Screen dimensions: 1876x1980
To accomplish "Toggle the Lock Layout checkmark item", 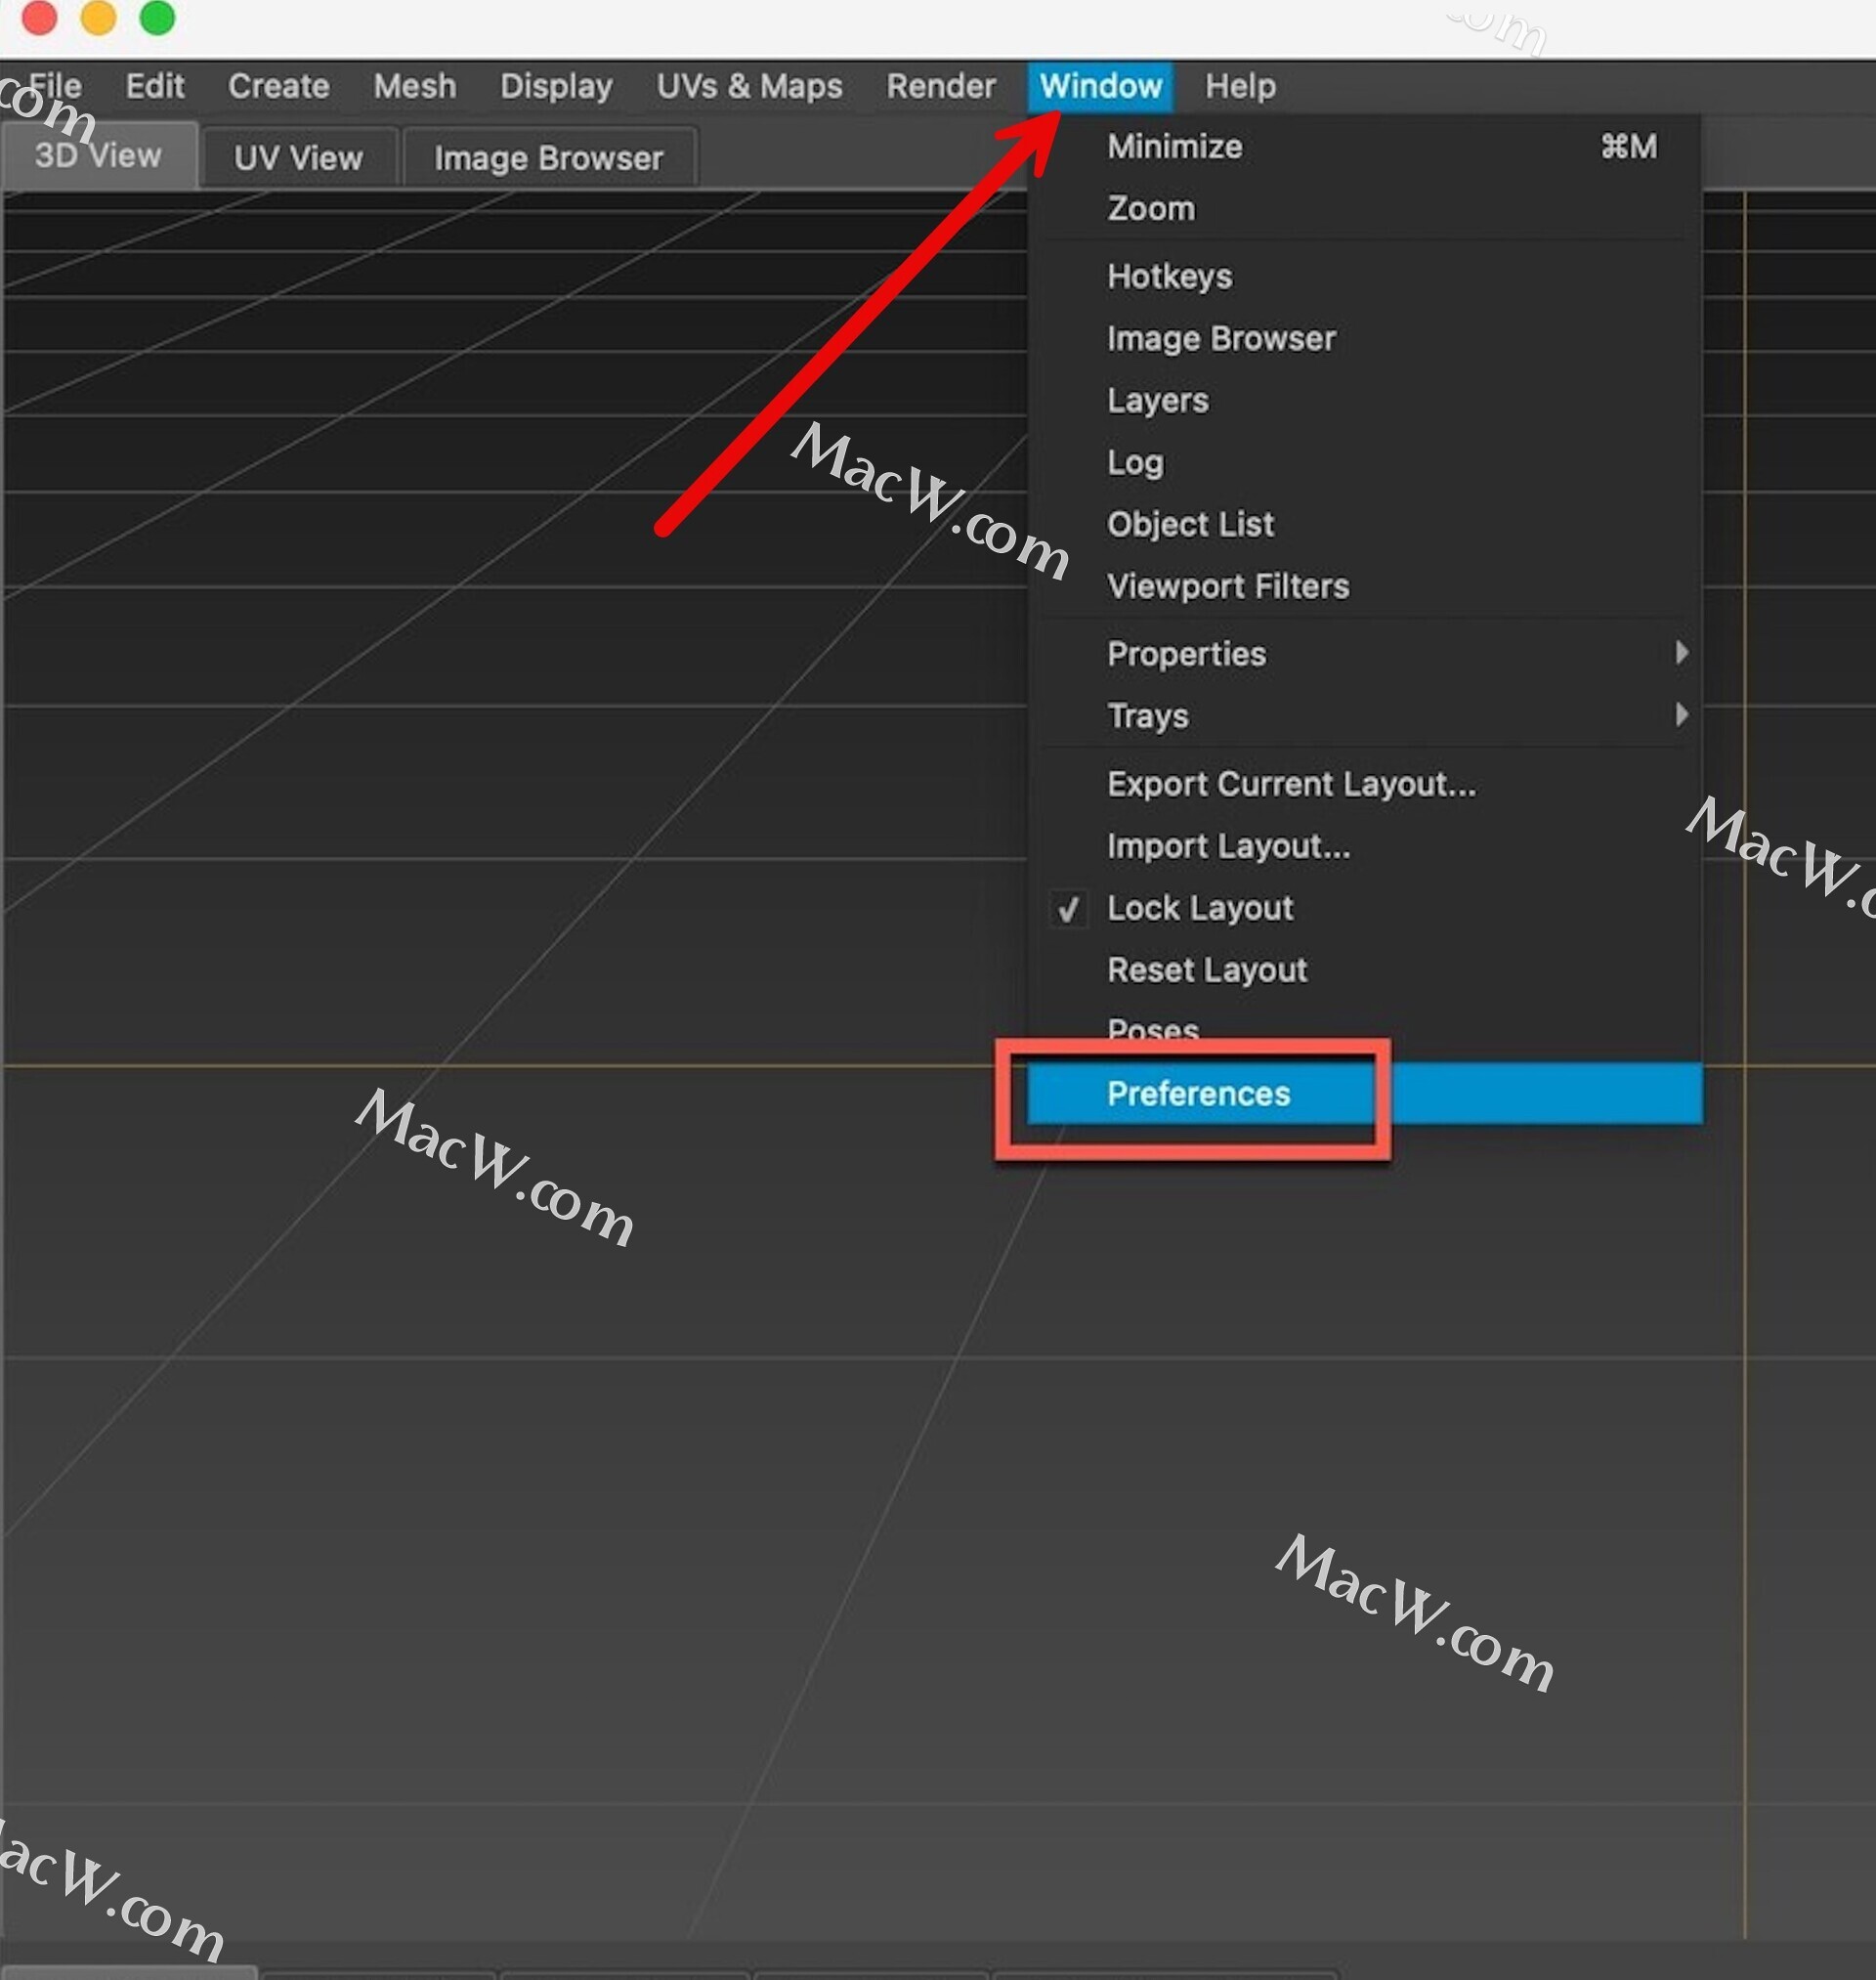I will point(1366,908).
